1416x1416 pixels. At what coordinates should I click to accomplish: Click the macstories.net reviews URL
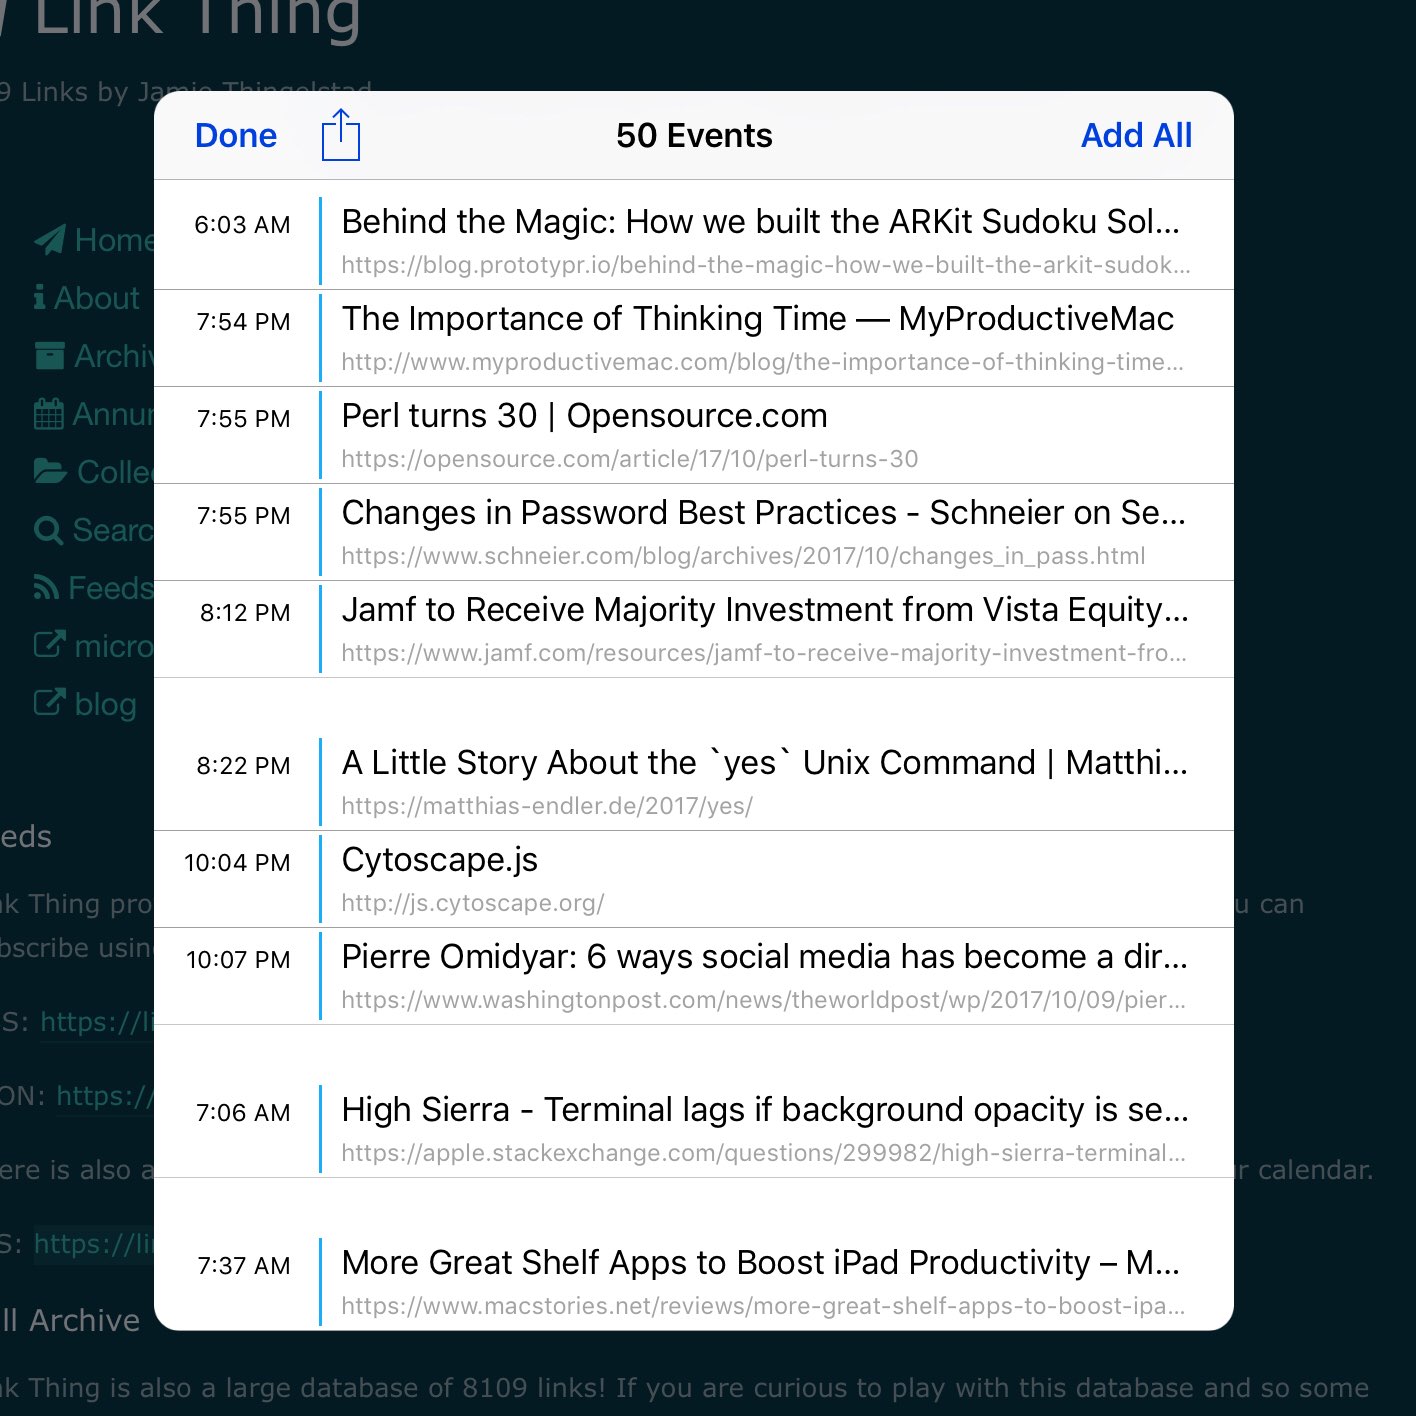coord(764,1306)
